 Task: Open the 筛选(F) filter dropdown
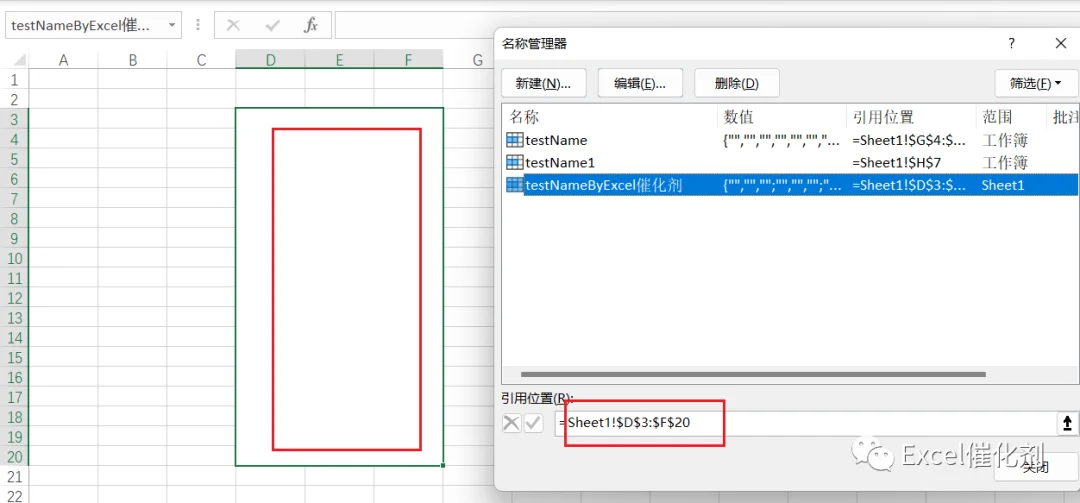click(x=1036, y=83)
